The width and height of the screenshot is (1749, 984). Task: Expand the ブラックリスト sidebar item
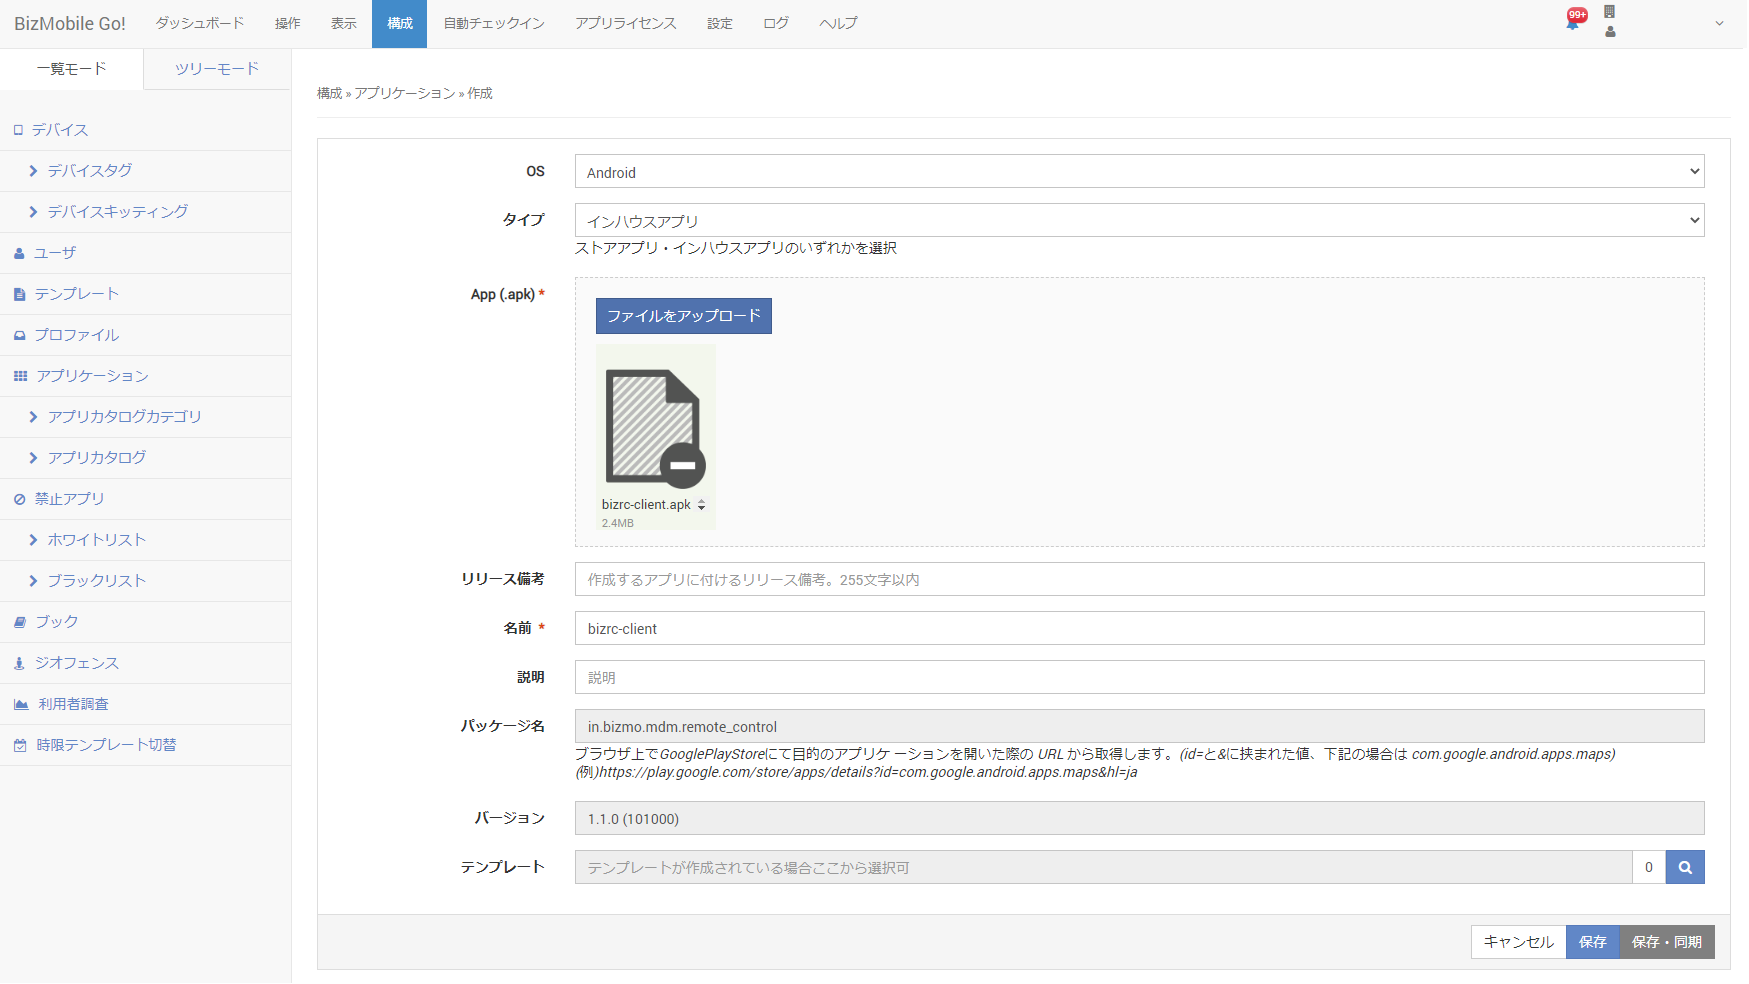tap(97, 581)
